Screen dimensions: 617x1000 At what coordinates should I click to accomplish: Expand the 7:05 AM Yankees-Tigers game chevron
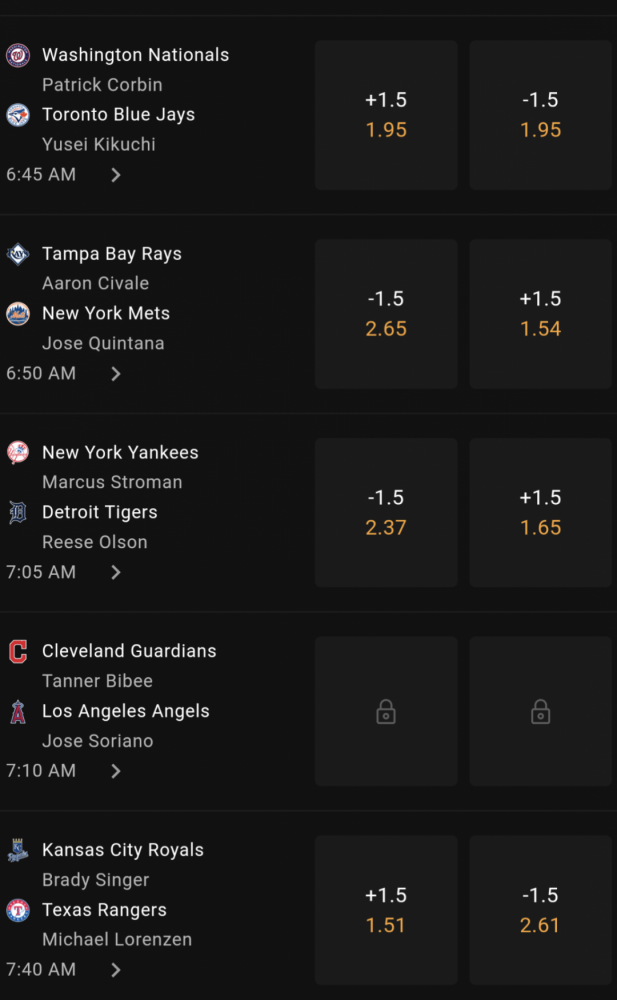[115, 572]
